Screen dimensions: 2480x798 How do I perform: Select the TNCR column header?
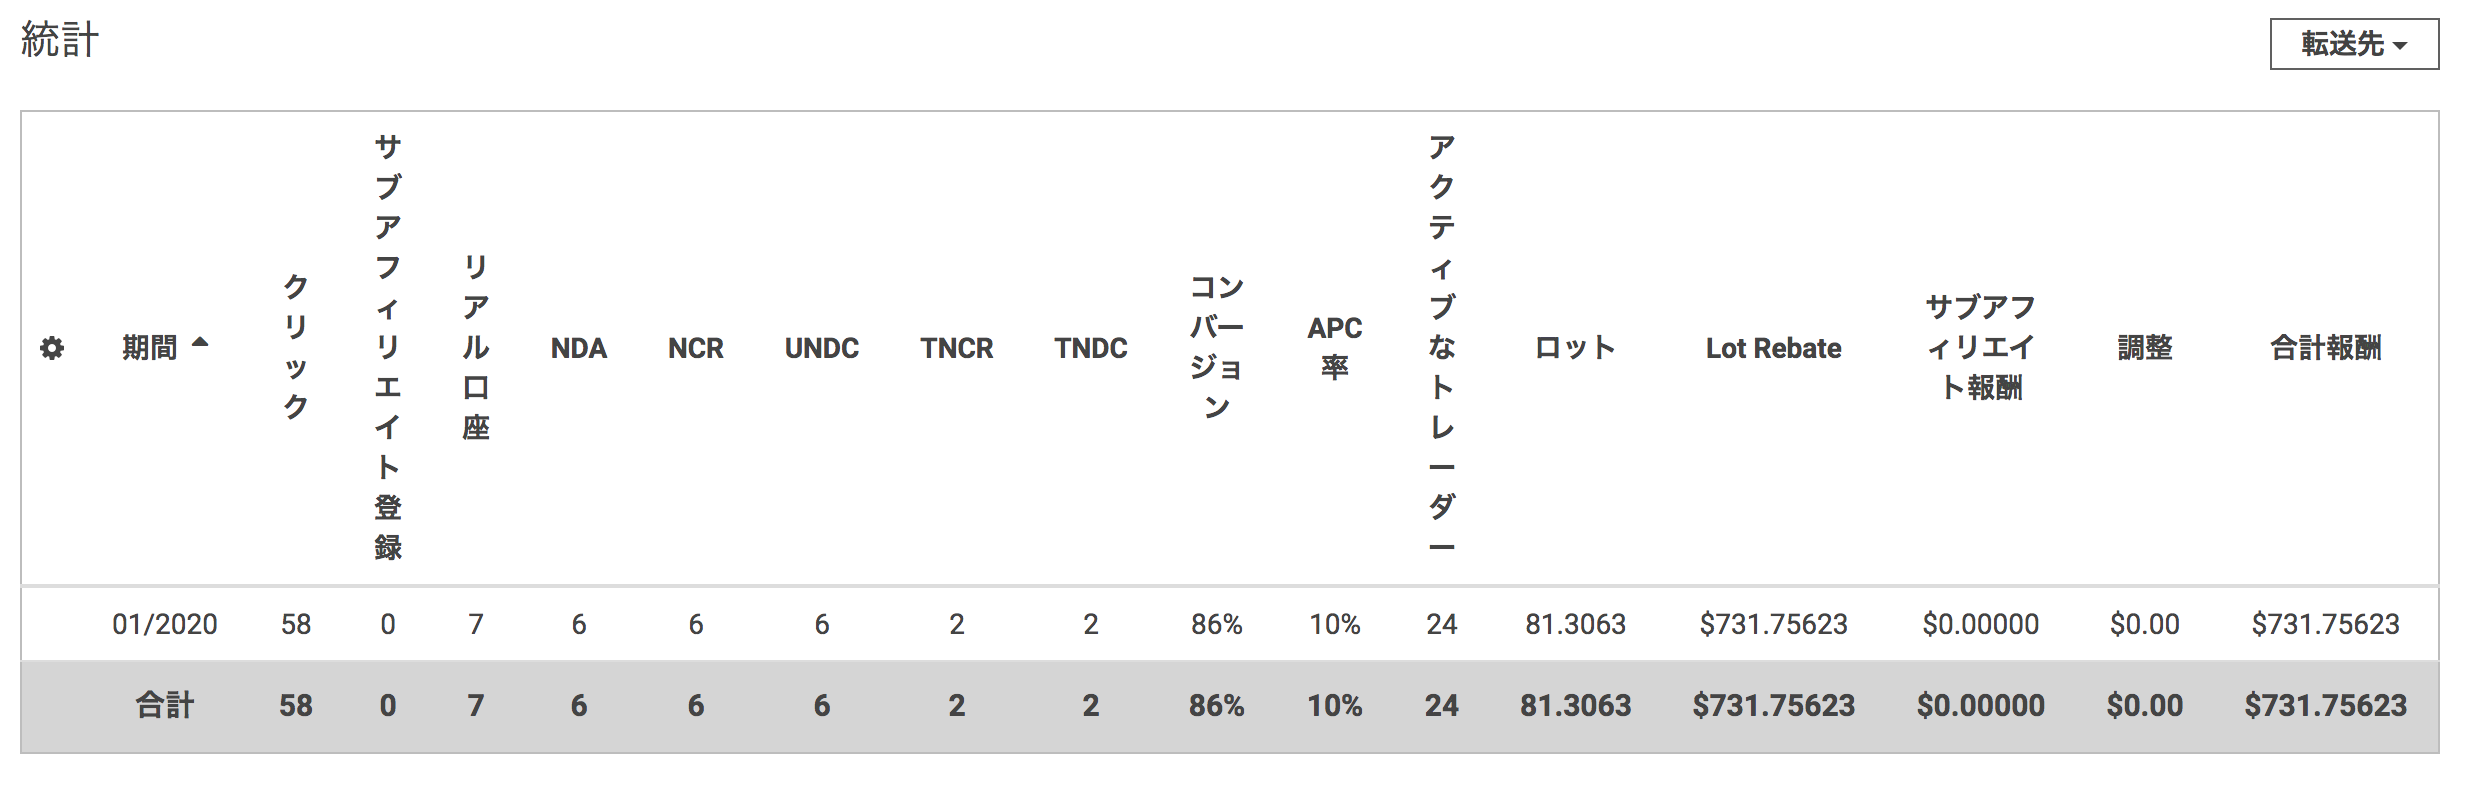click(x=956, y=348)
